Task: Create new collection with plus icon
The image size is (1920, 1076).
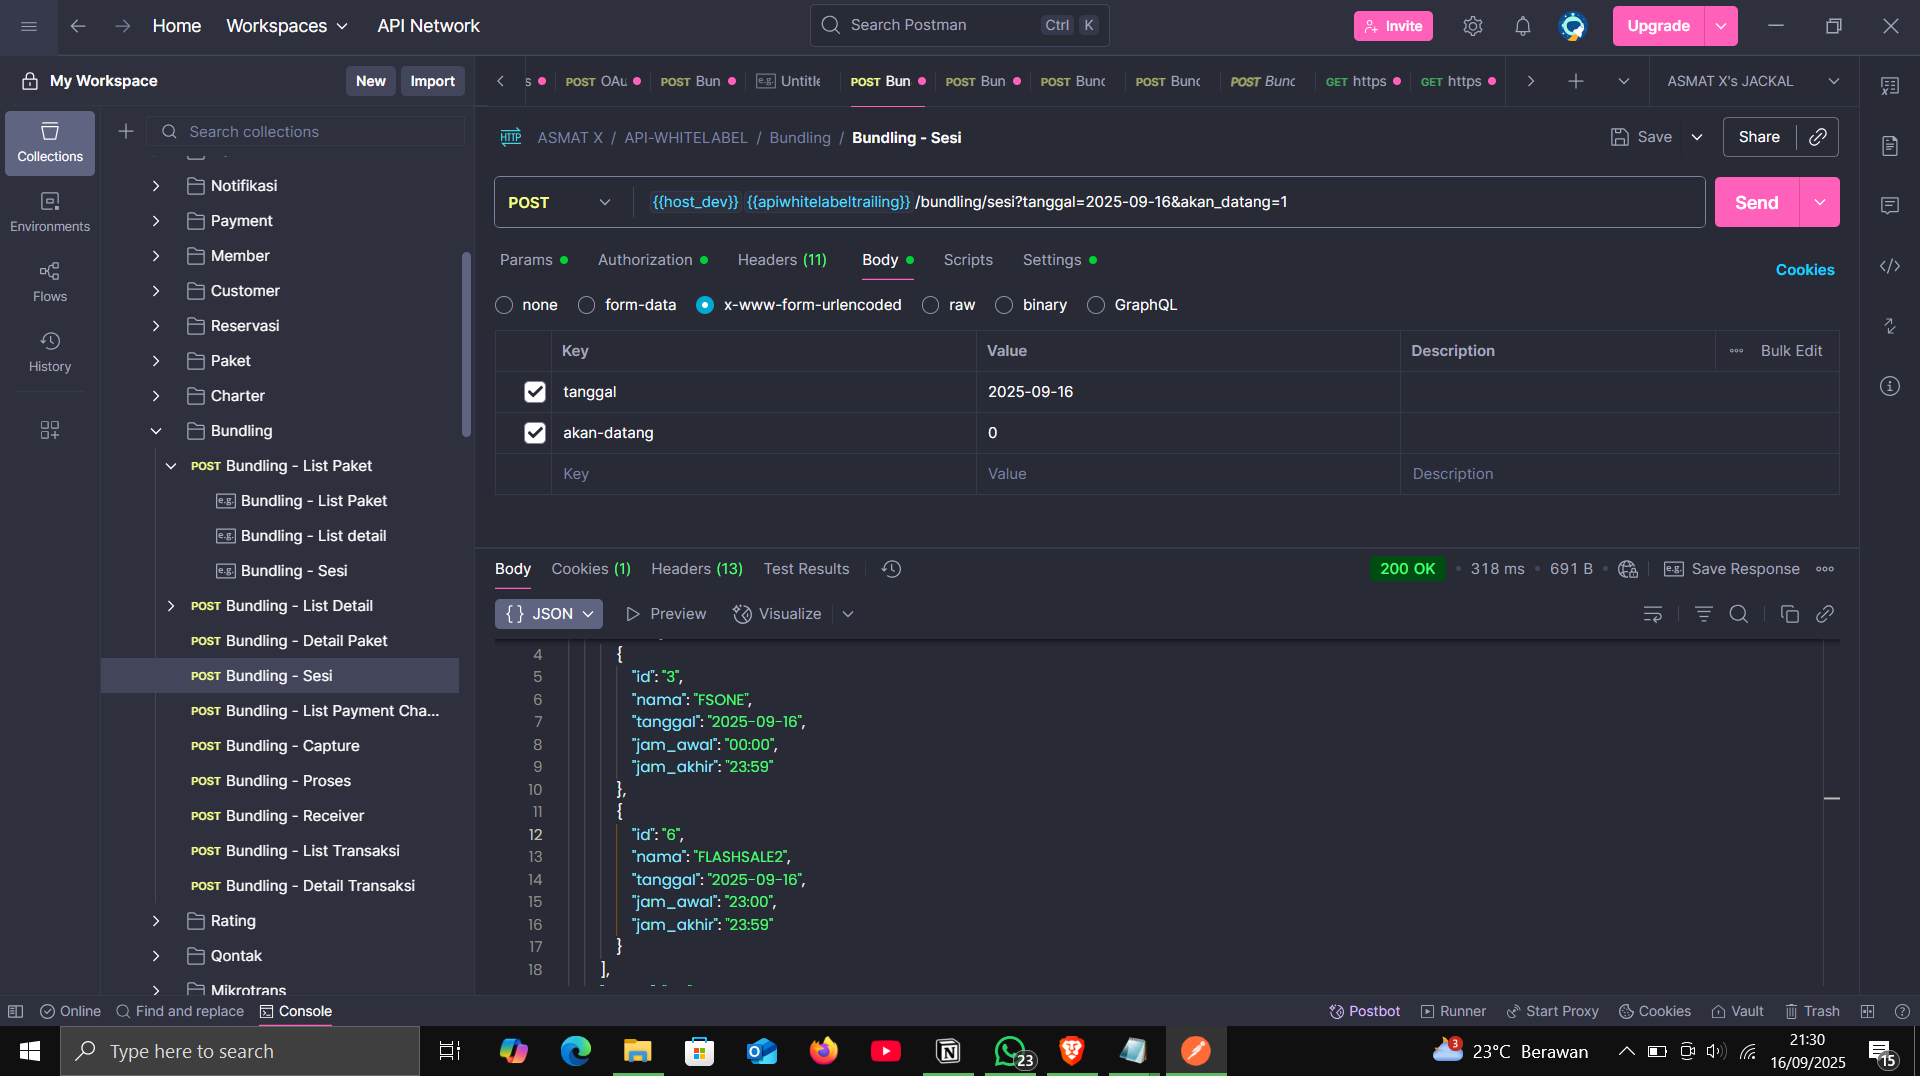Action: coord(126,131)
